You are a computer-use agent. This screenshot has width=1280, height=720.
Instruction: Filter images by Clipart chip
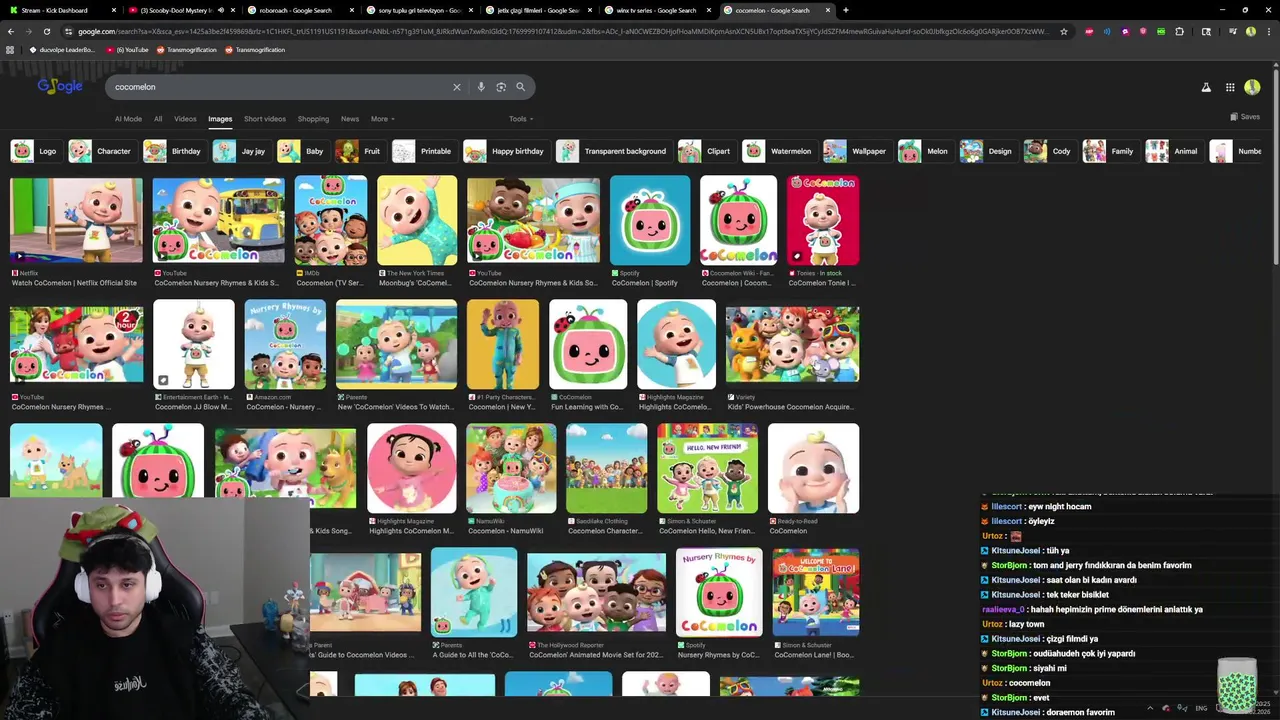point(705,151)
